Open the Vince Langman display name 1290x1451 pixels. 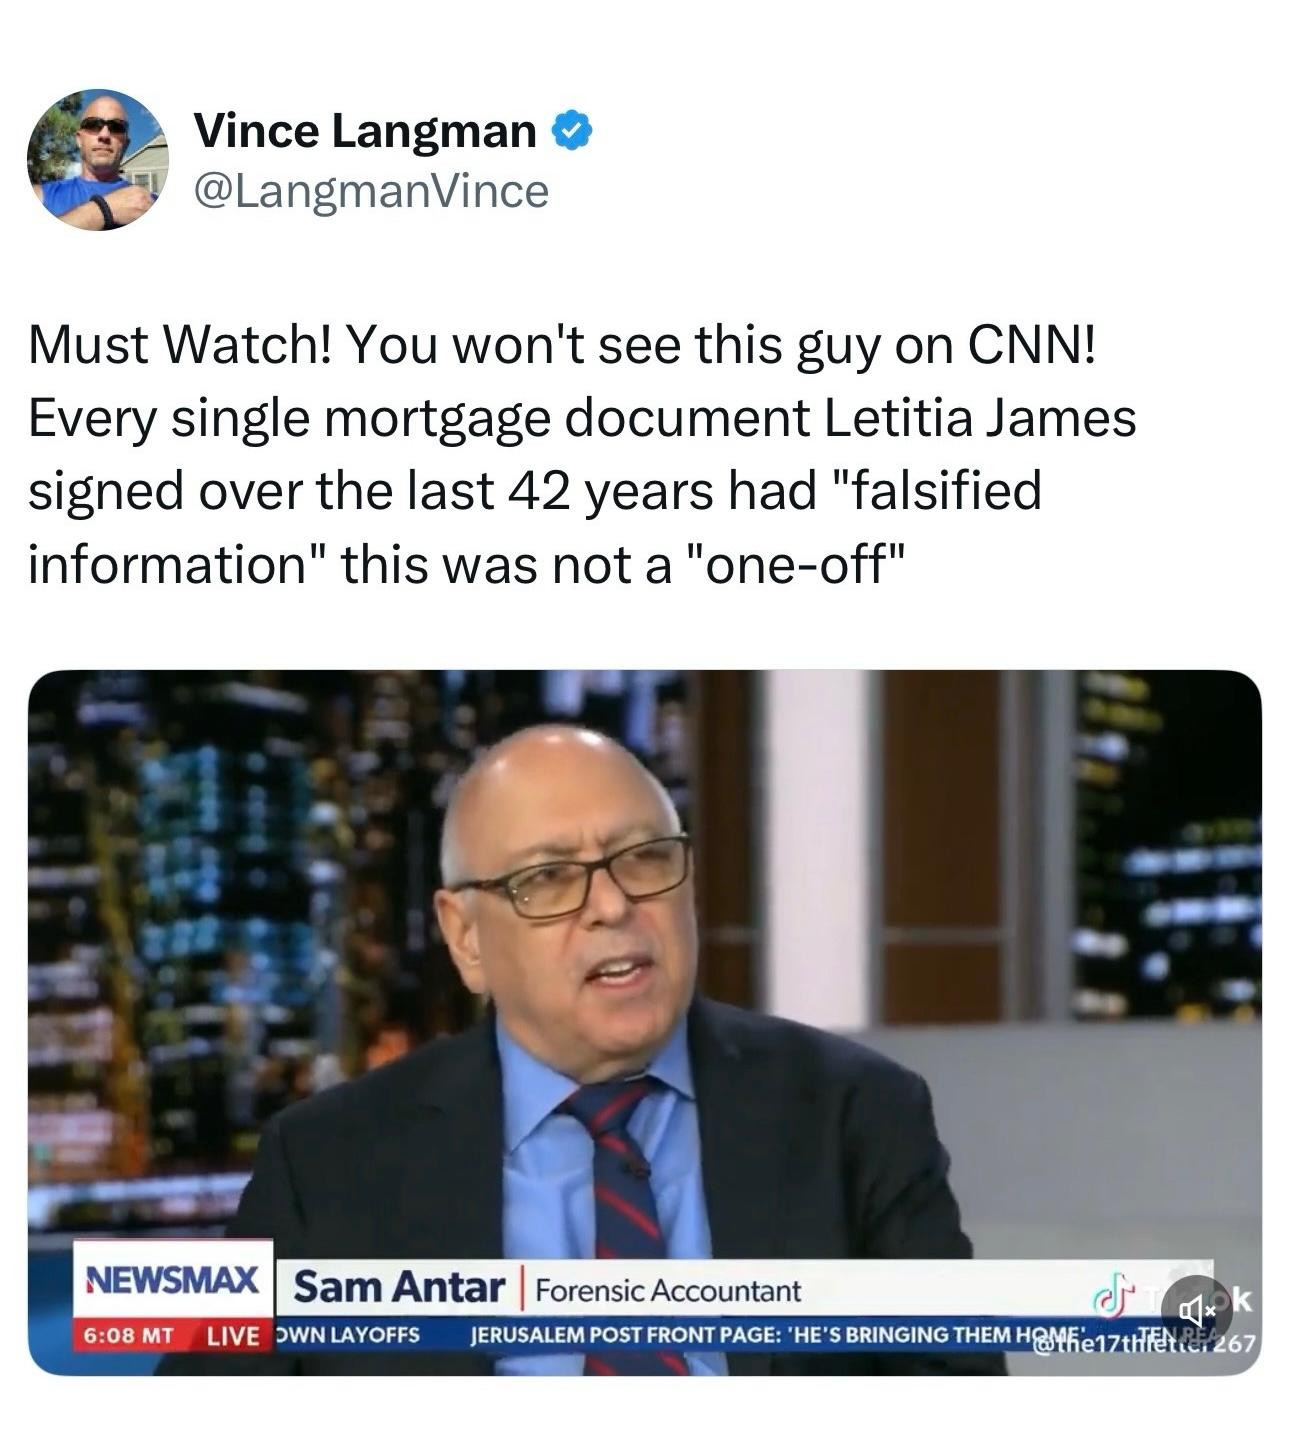tap(365, 130)
